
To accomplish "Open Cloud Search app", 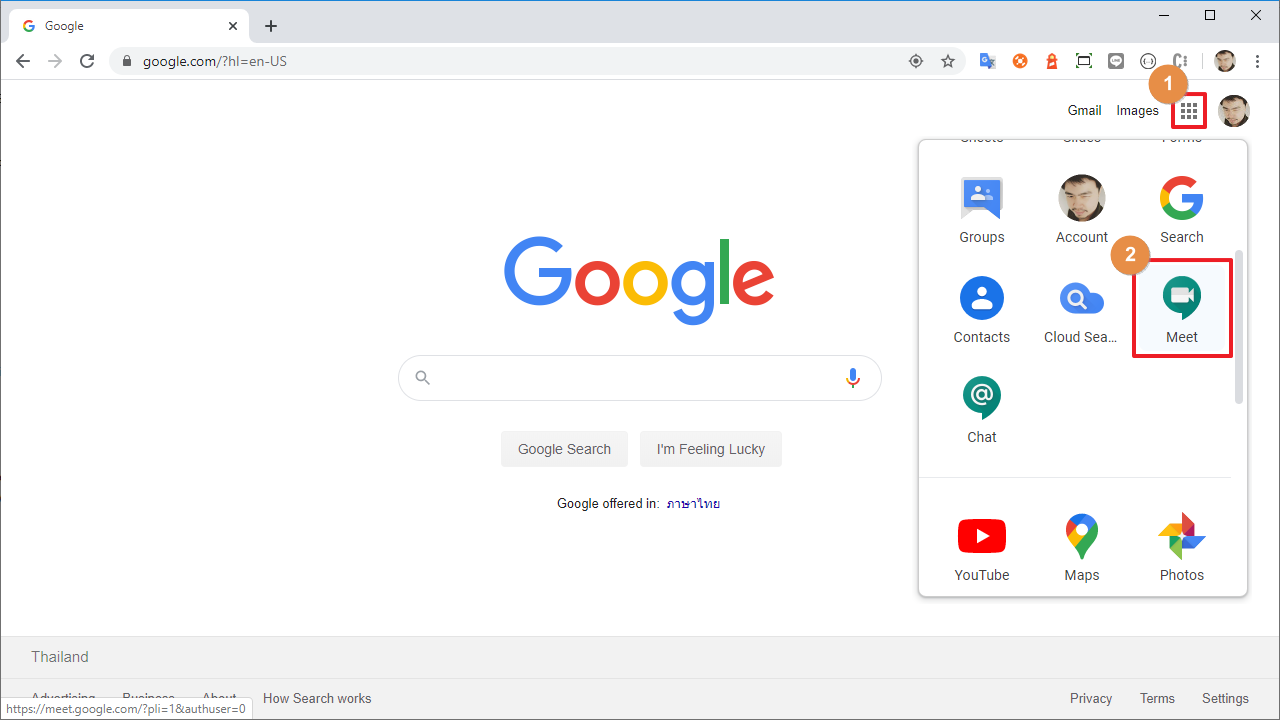I will [x=1082, y=310].
